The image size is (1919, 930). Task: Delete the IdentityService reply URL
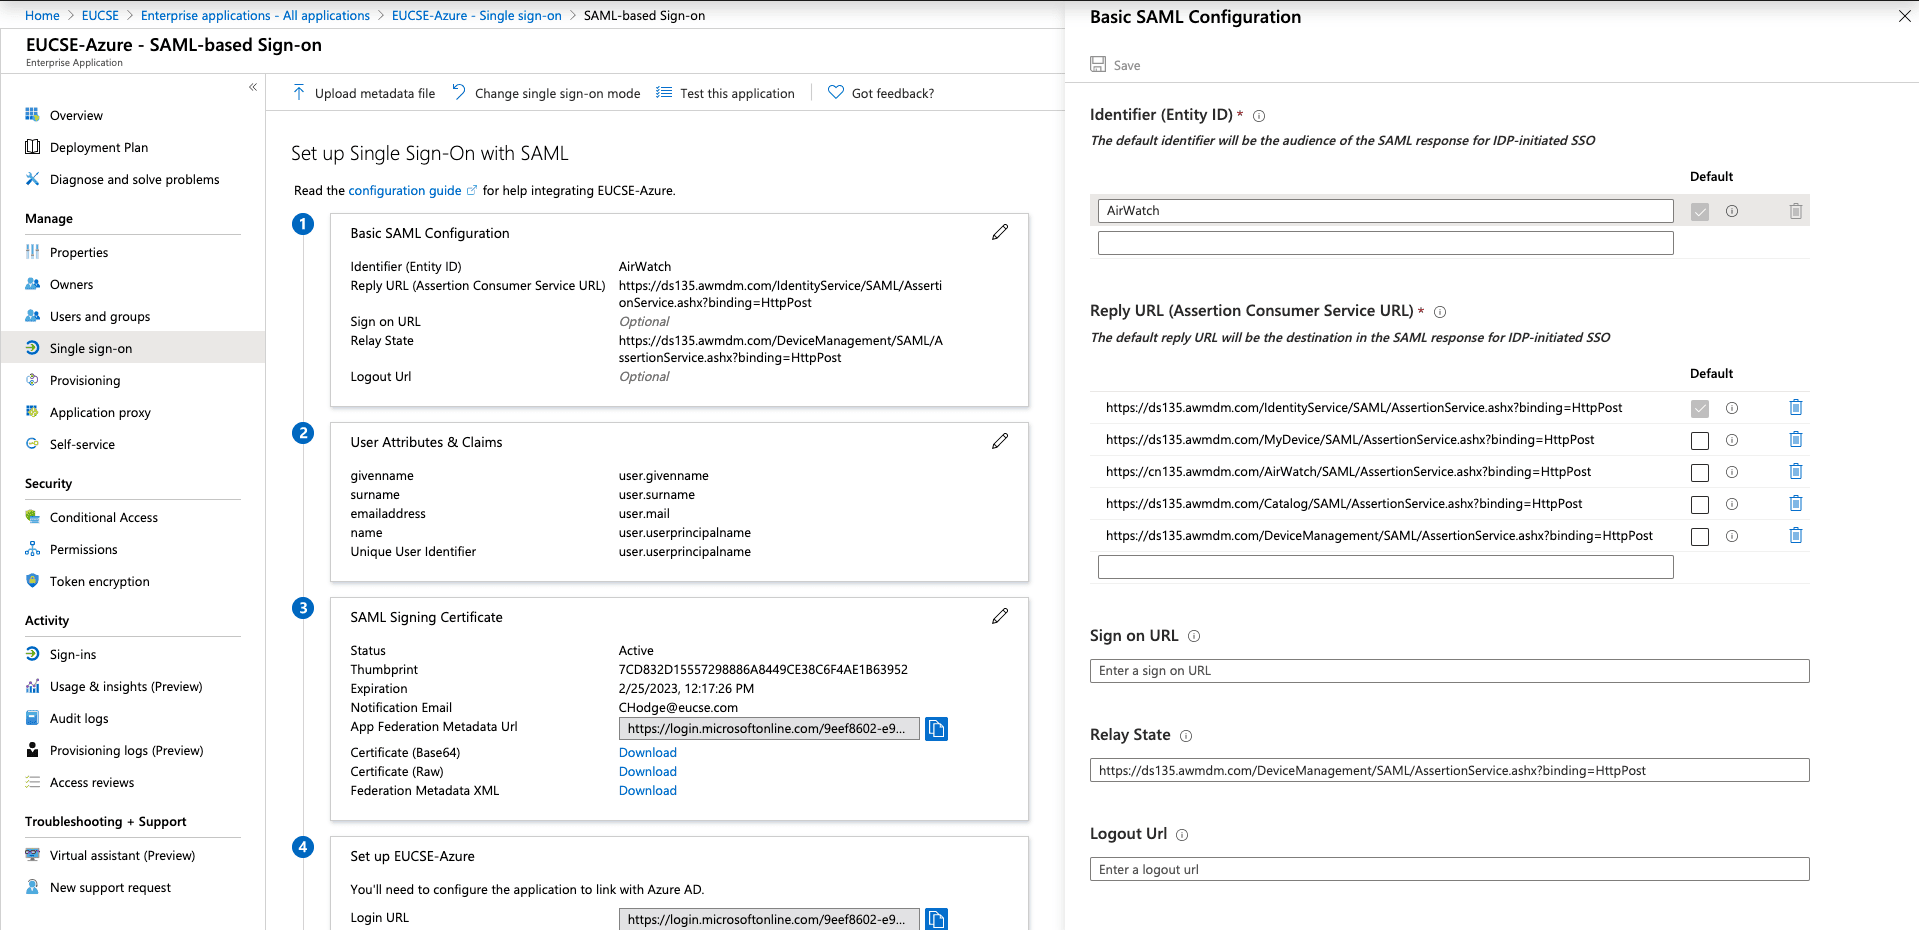coord(1796,407)
